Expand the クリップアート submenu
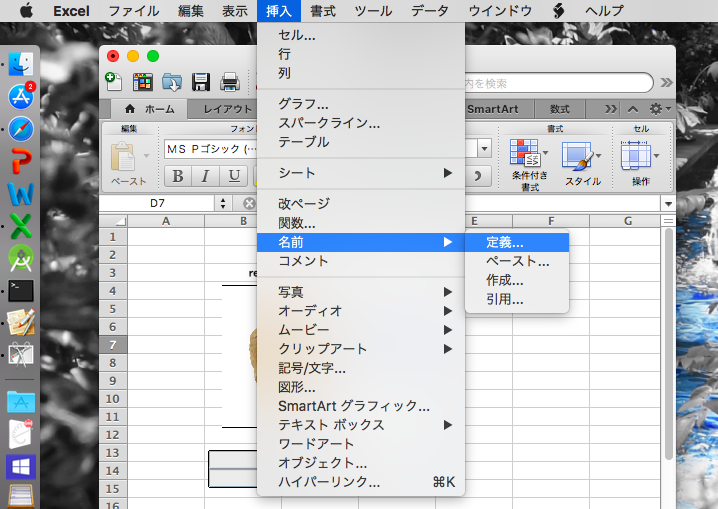Viewport: 718px width, 509px height. pyautogui.click(x=360, y=349)
